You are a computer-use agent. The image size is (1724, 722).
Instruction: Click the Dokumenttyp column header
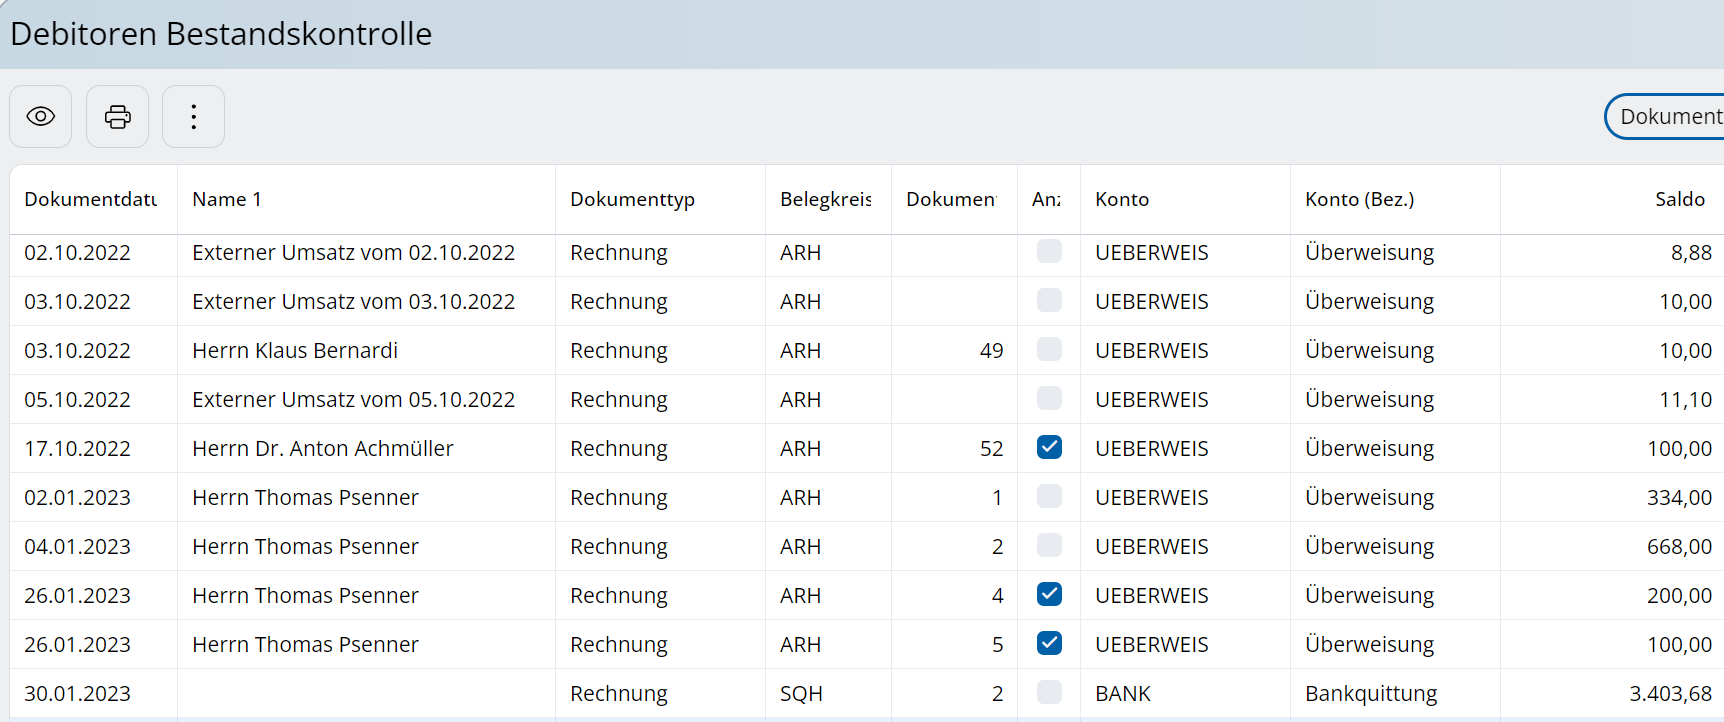[632, 199]
